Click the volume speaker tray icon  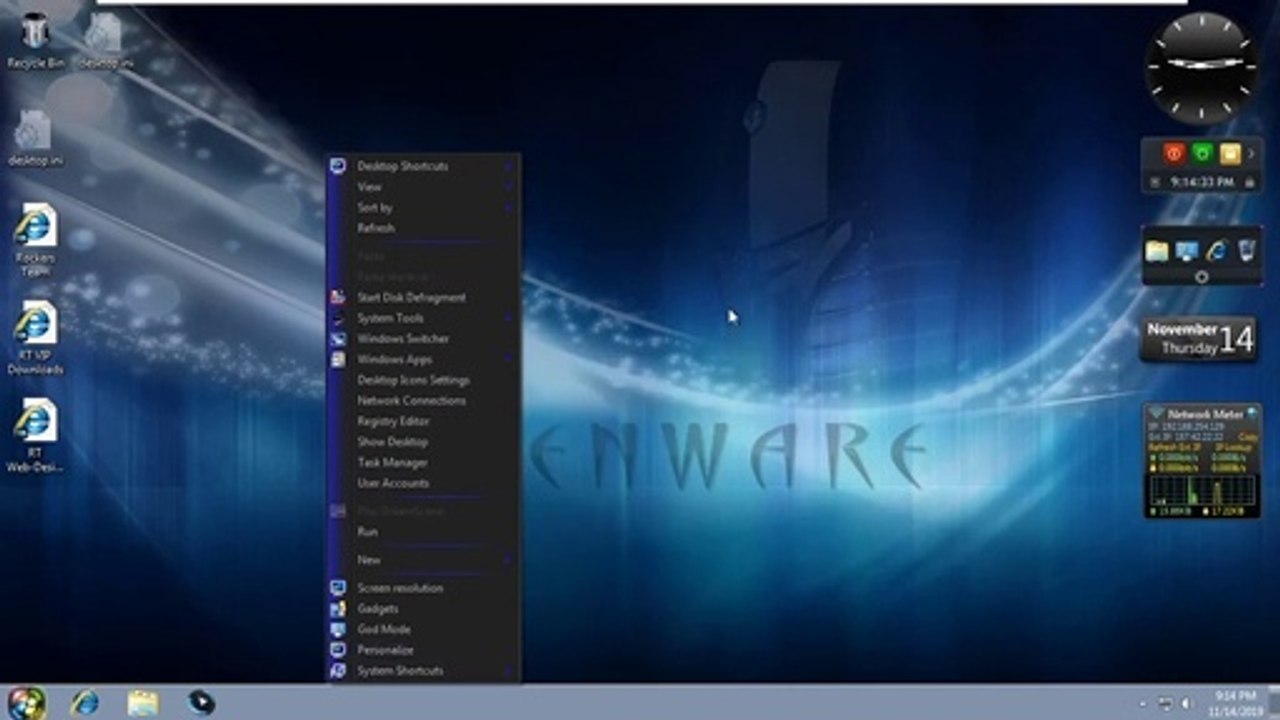click(x=1187, y=703)
